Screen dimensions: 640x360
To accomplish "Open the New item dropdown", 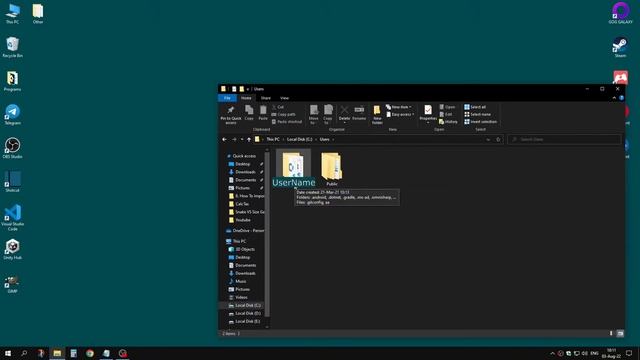I will 398,107.
